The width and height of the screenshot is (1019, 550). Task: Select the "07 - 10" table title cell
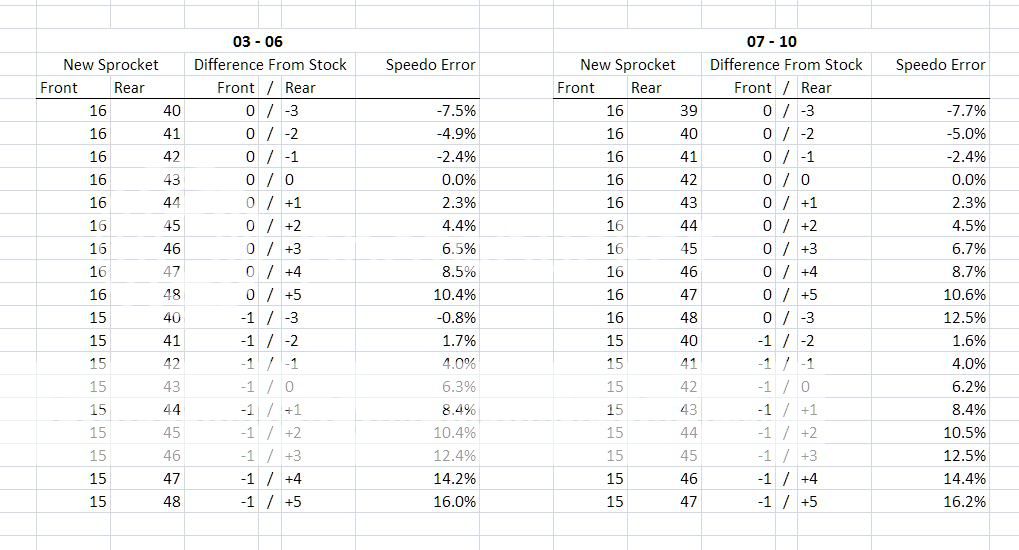click(772, 41)
